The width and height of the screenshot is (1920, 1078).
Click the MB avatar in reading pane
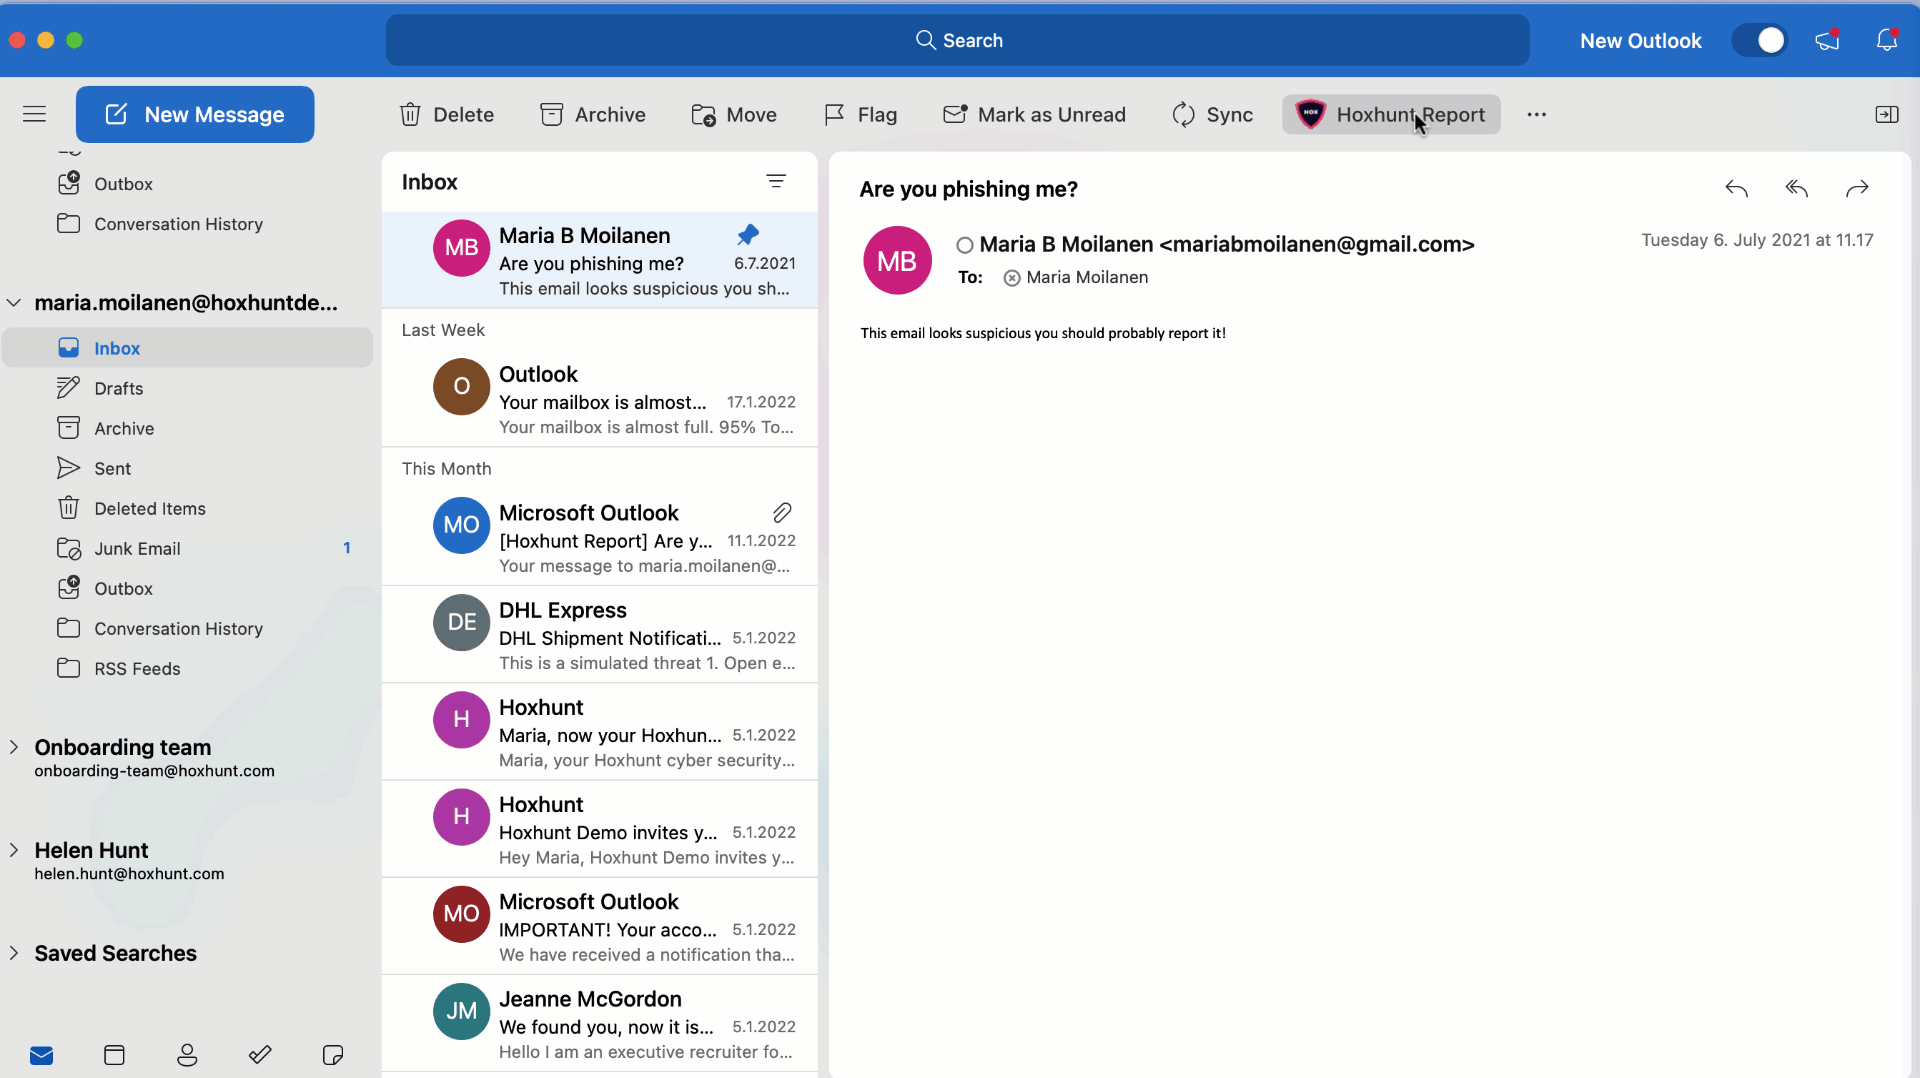[x=897, y=260]
